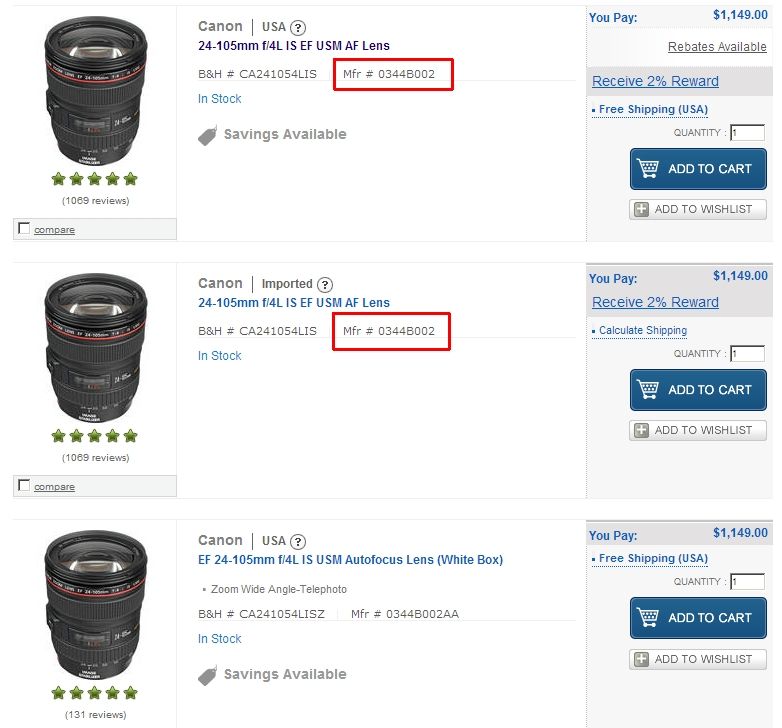This screenshot has width=782, height=728.
Task: Tick the compare checkbox for the Imported lens
Action: (24, 486)
